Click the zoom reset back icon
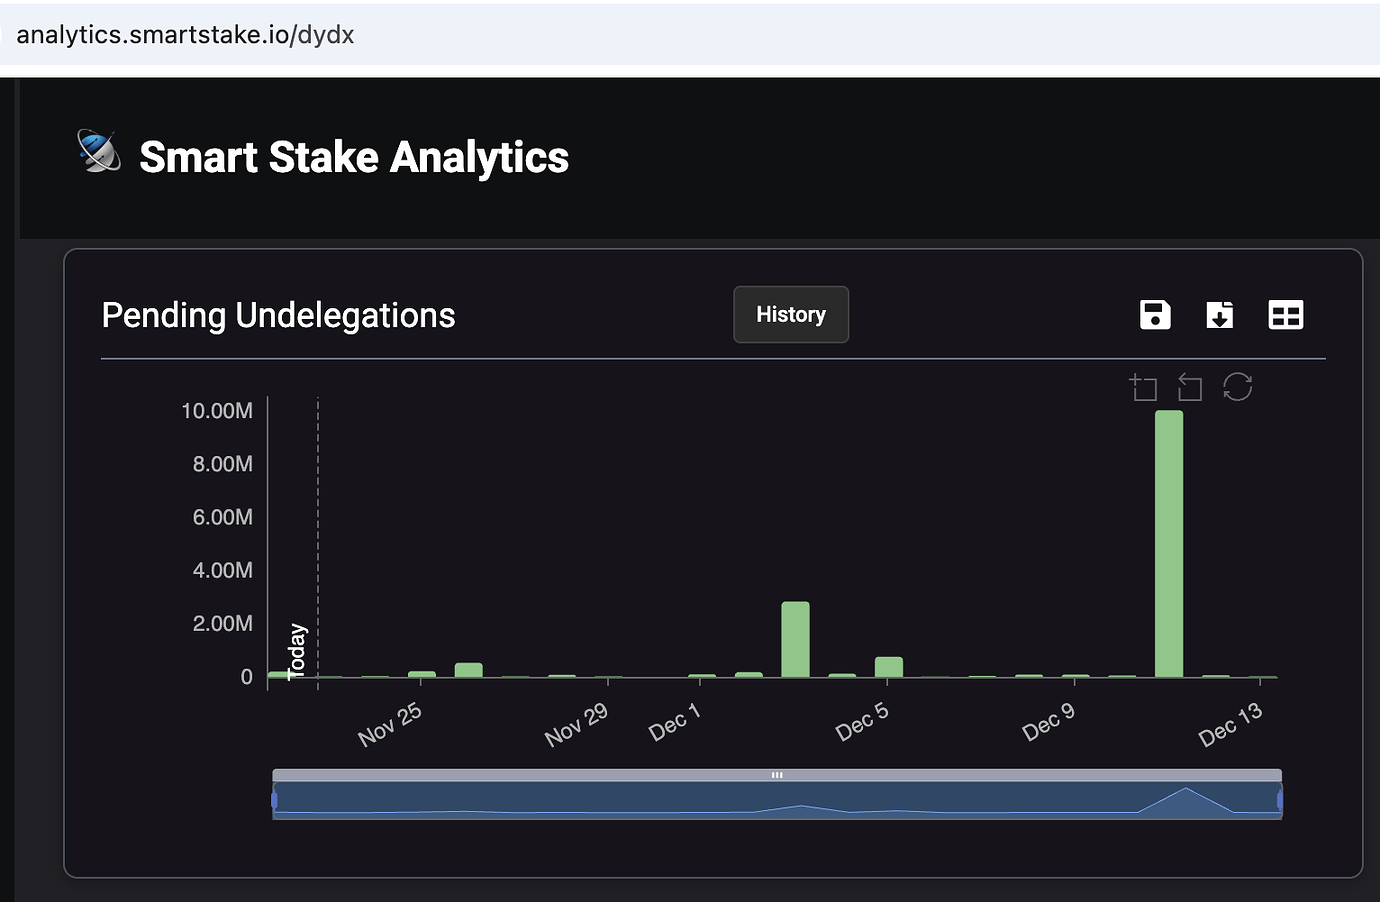This screenshot has width=1380, height=902. click(x=1190, y=387)
